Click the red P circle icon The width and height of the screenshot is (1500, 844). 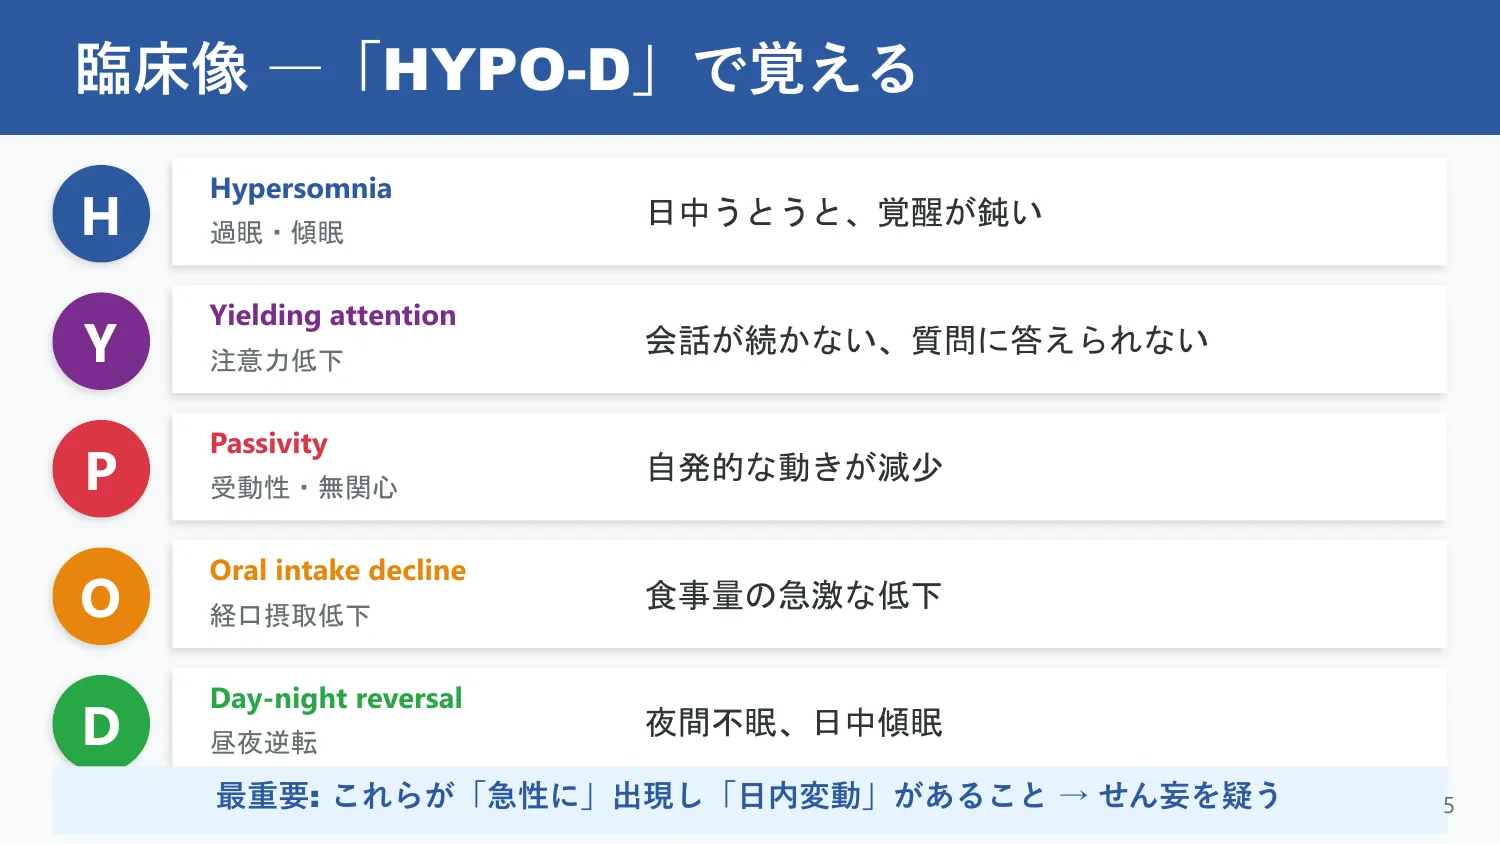(101, 469)
